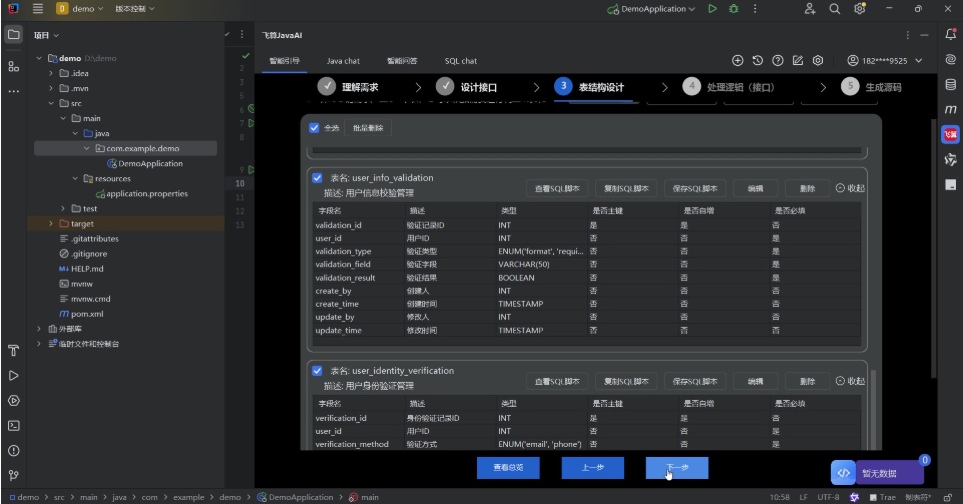Open the main hamburger menu
963x504 pixels.
pos(37,9)
